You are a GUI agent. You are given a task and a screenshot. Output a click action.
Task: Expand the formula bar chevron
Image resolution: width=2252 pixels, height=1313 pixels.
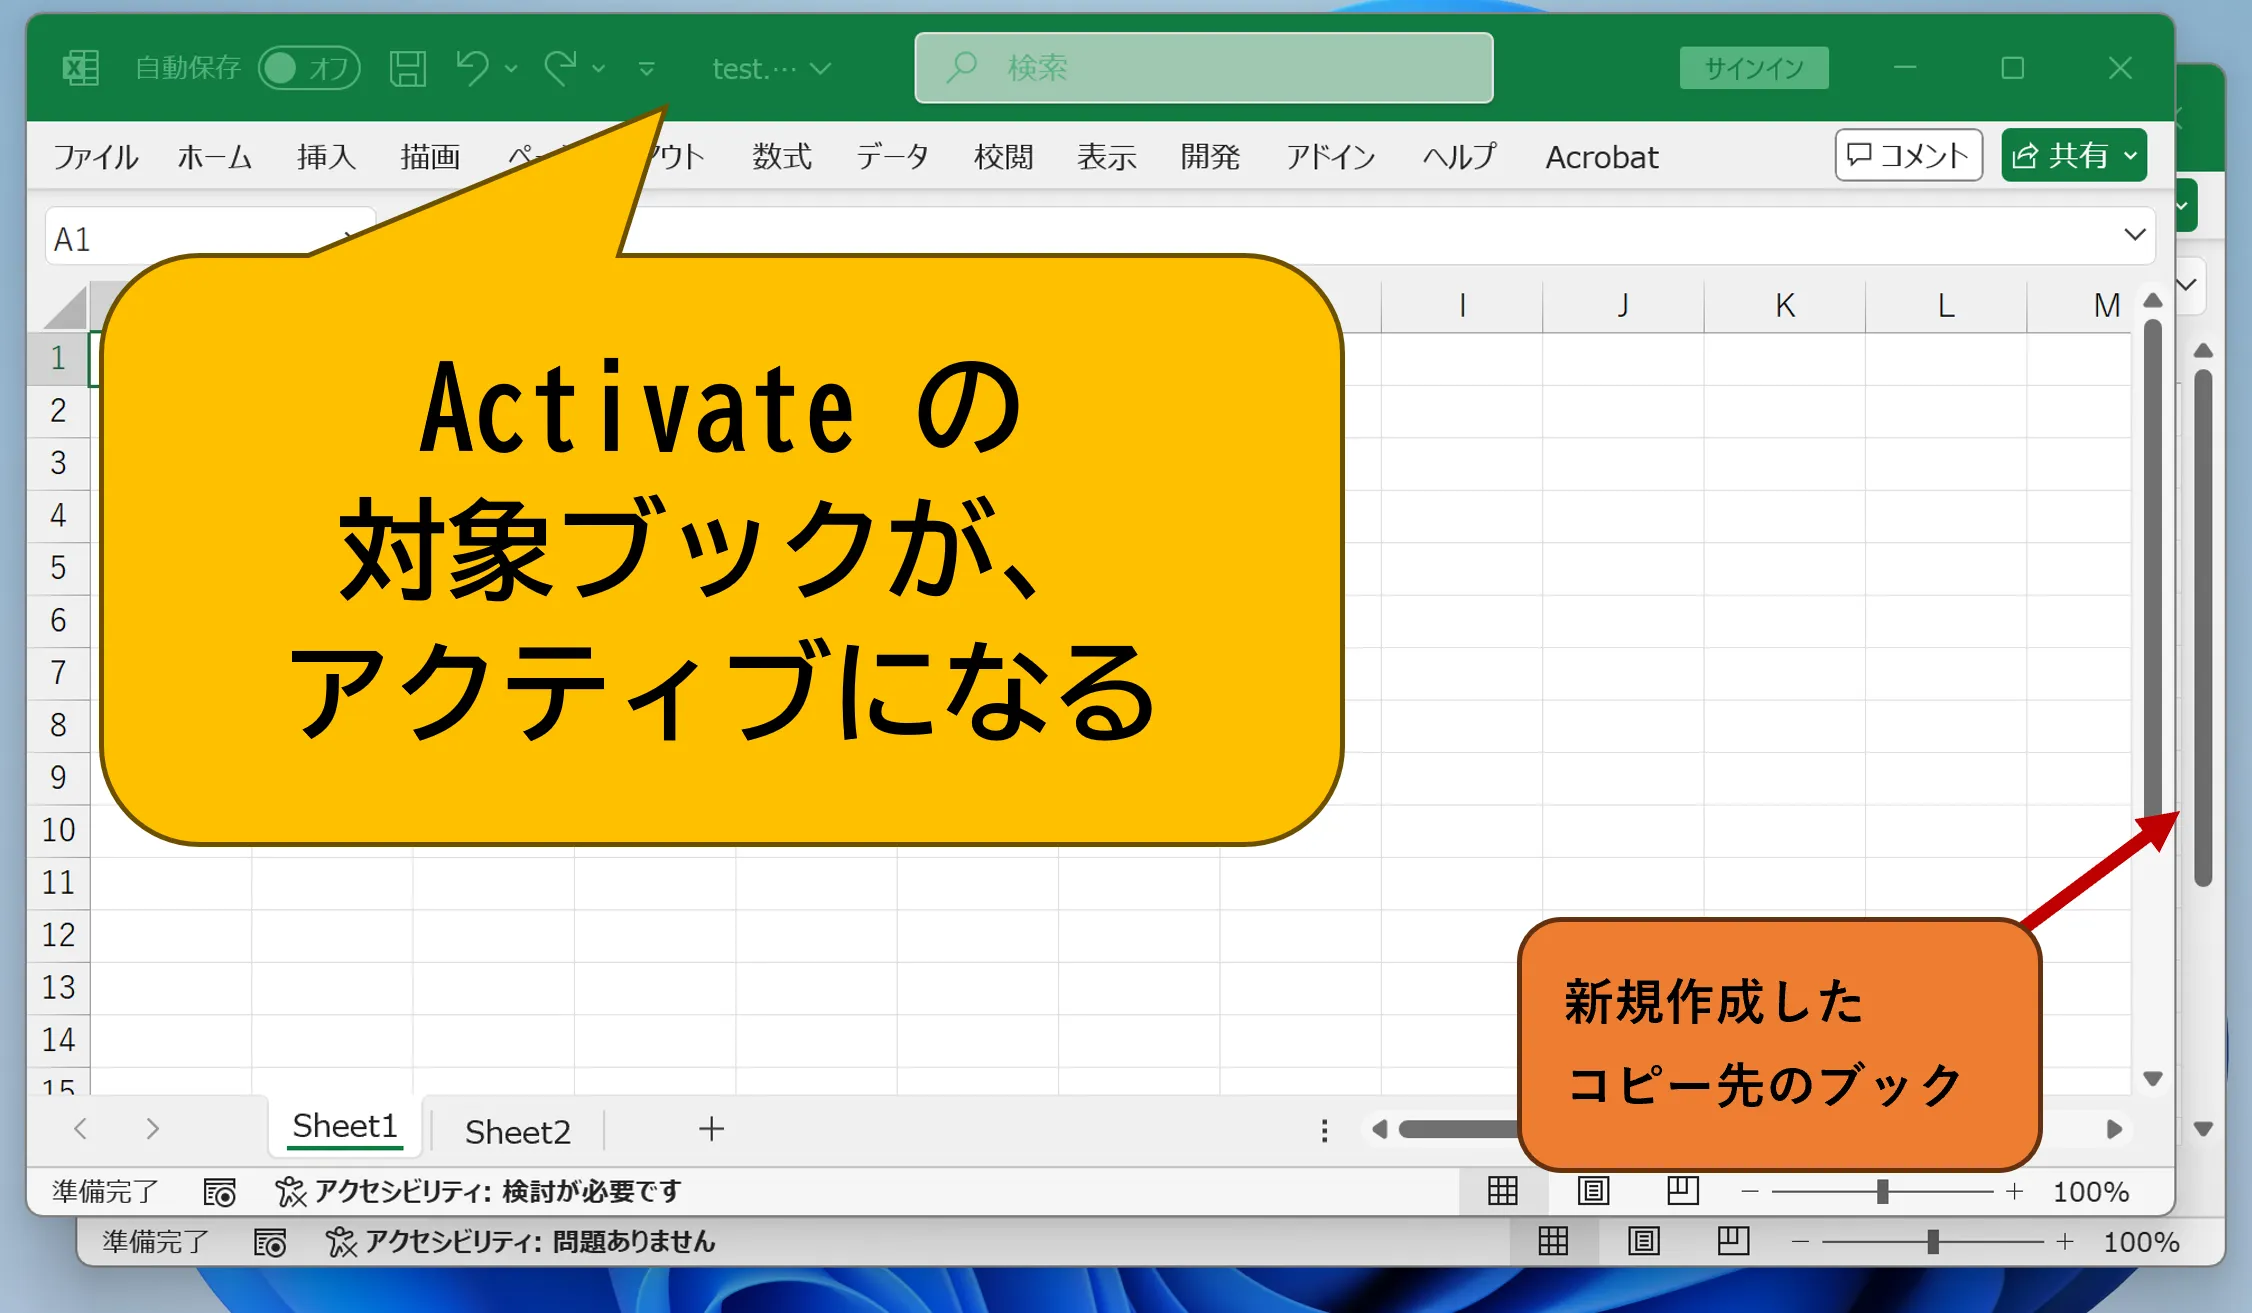(2134, 235)
